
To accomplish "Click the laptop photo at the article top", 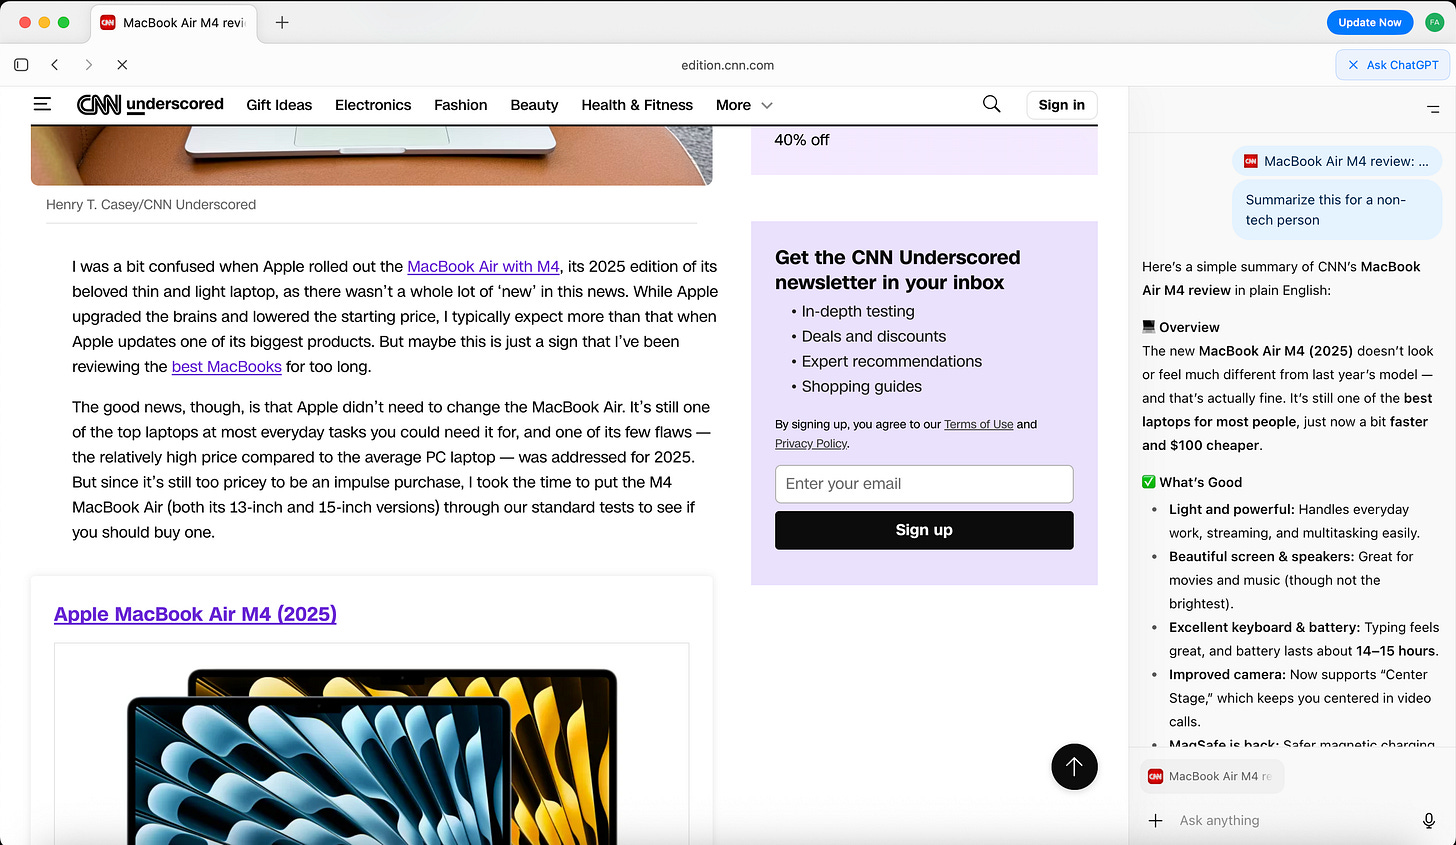I will [x=371, y=155].
